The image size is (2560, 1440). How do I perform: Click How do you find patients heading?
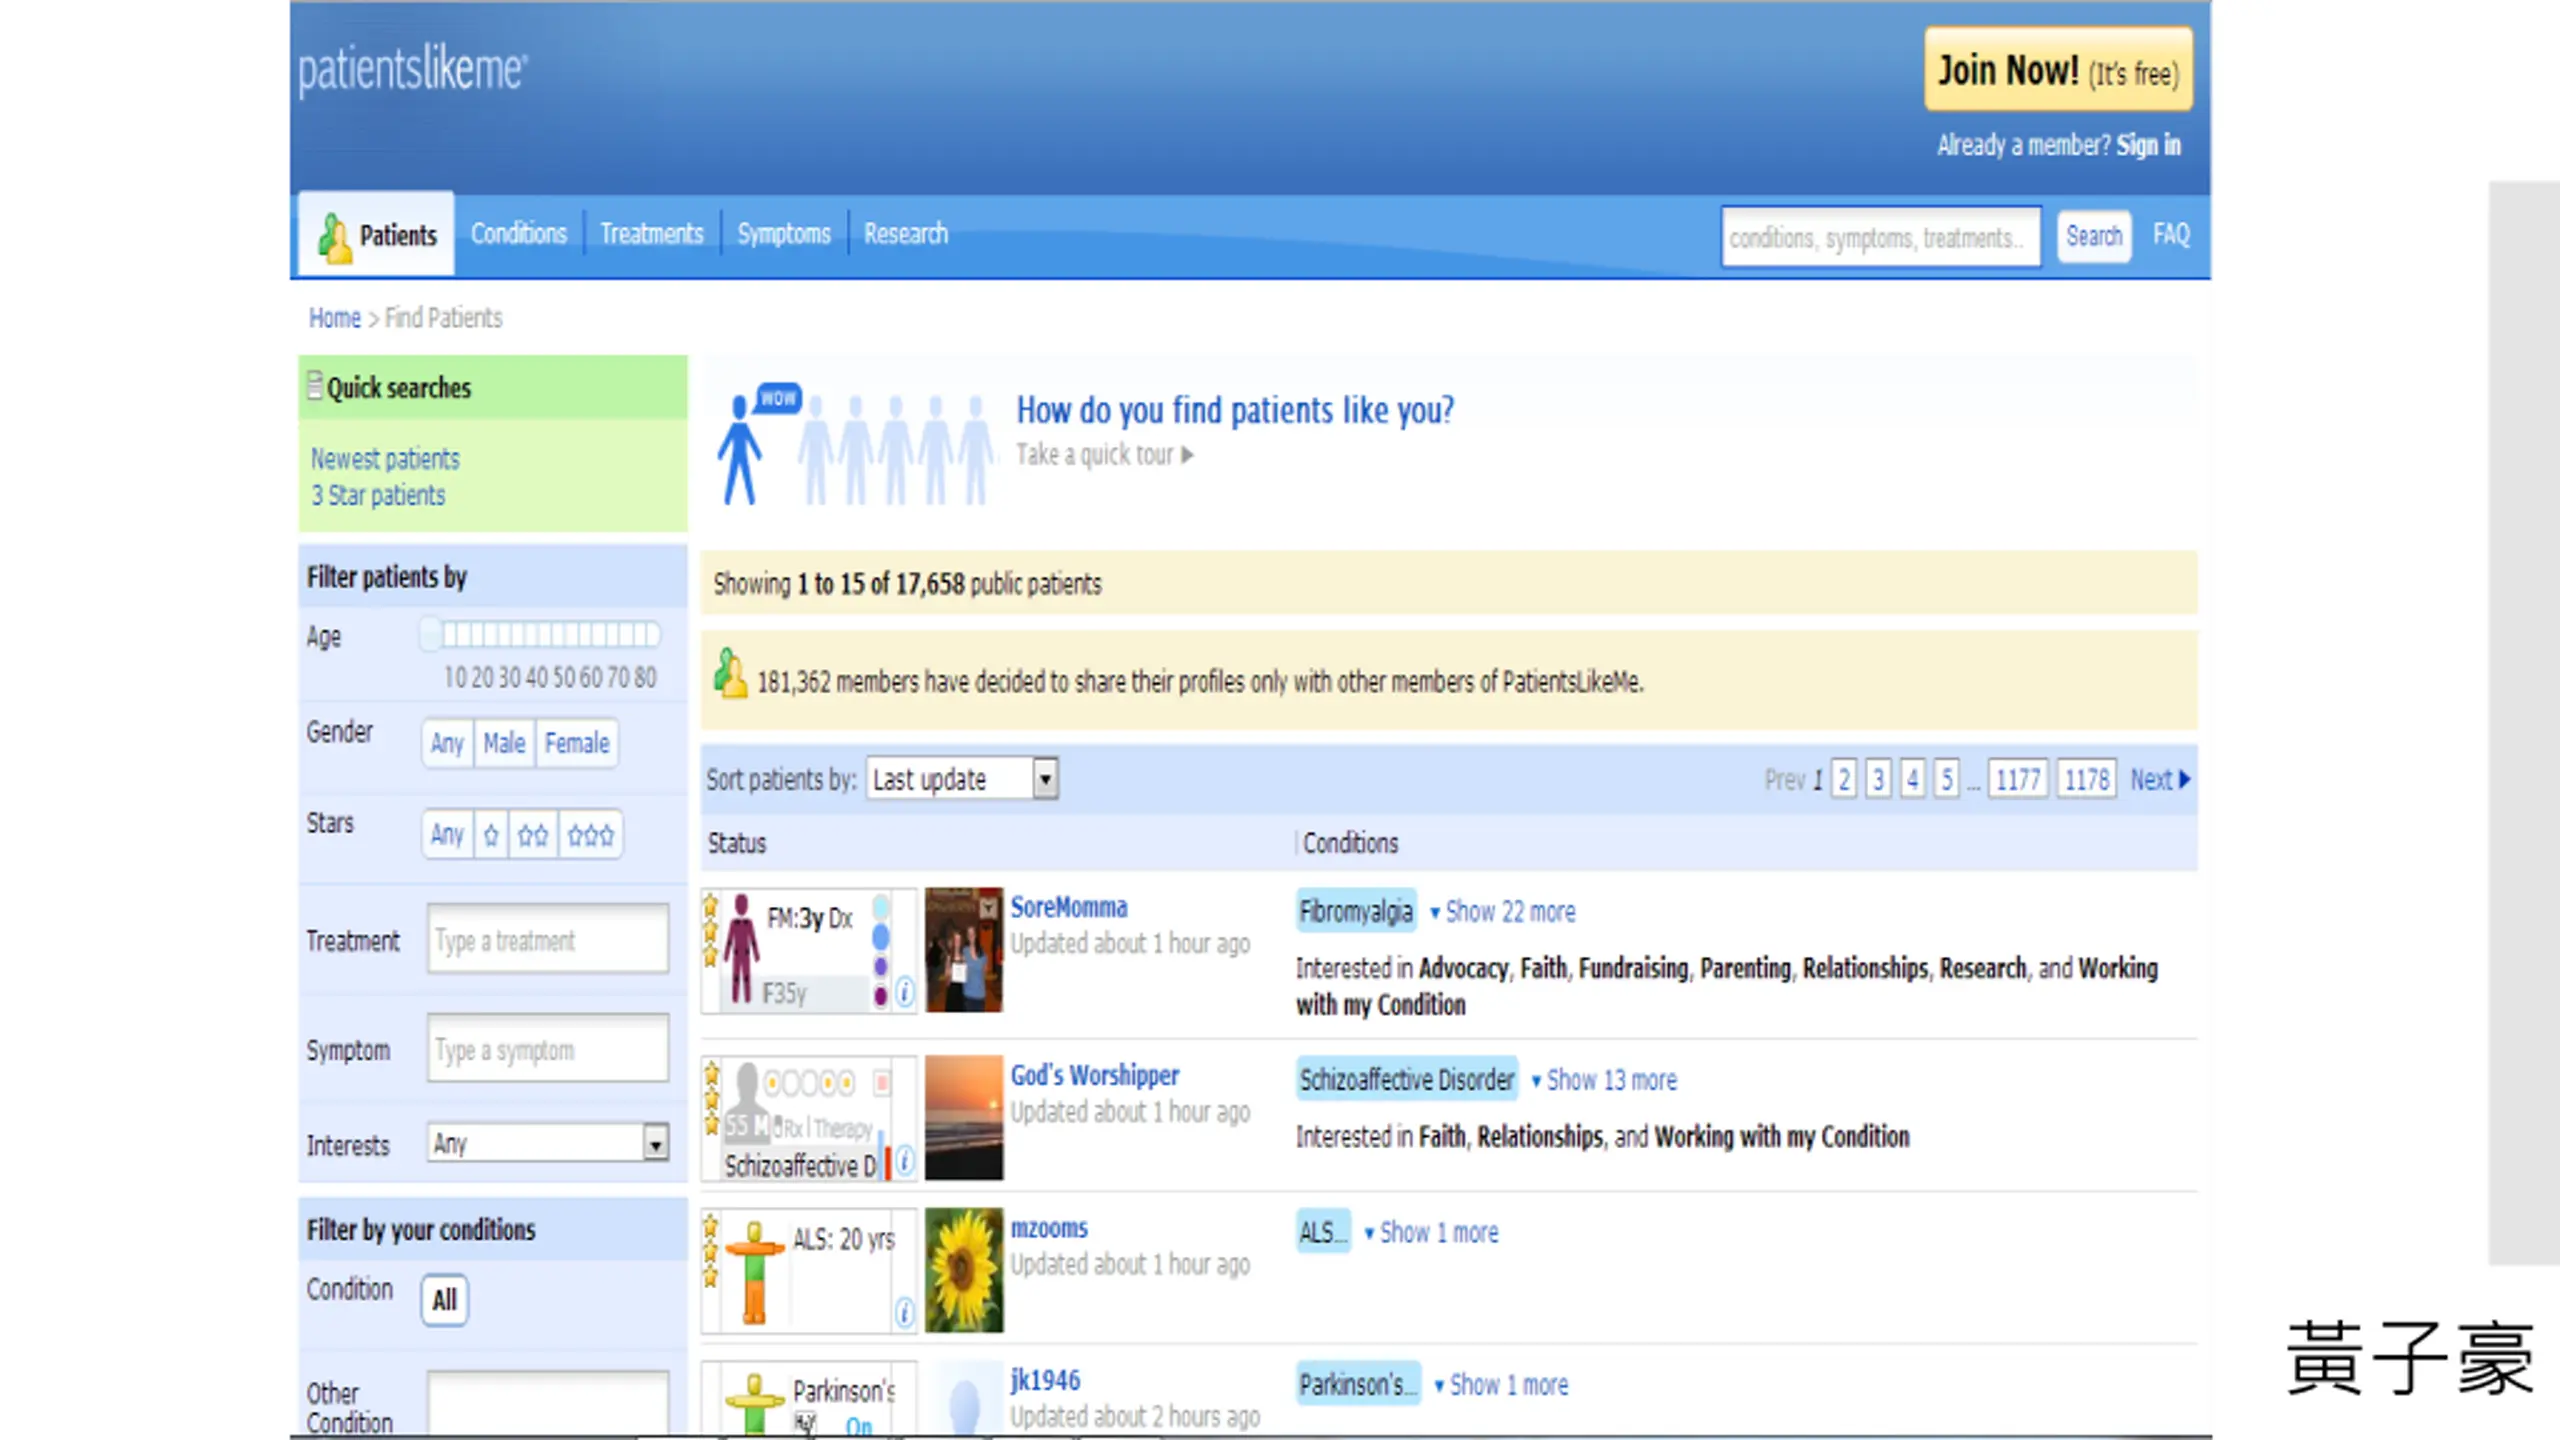tap(1235, 410)
